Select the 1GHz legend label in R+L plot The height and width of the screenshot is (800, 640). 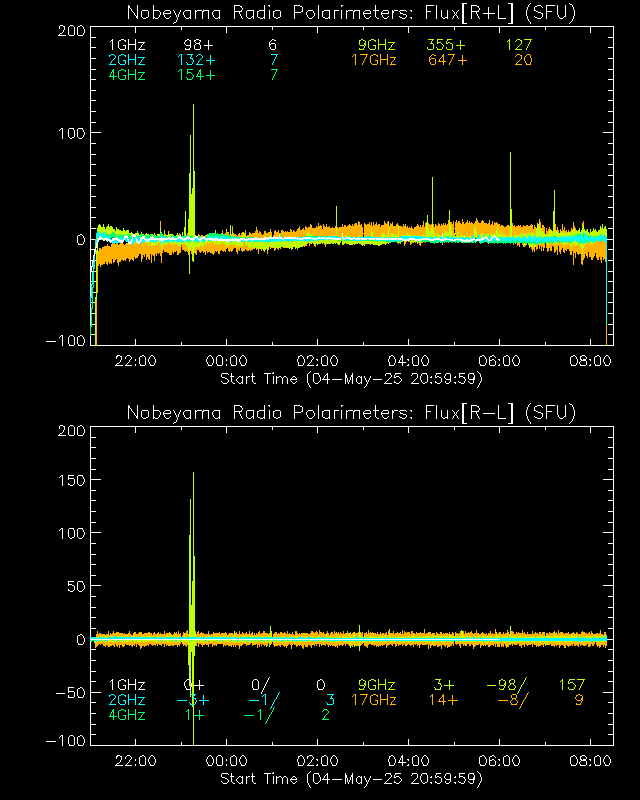[127, 45]
